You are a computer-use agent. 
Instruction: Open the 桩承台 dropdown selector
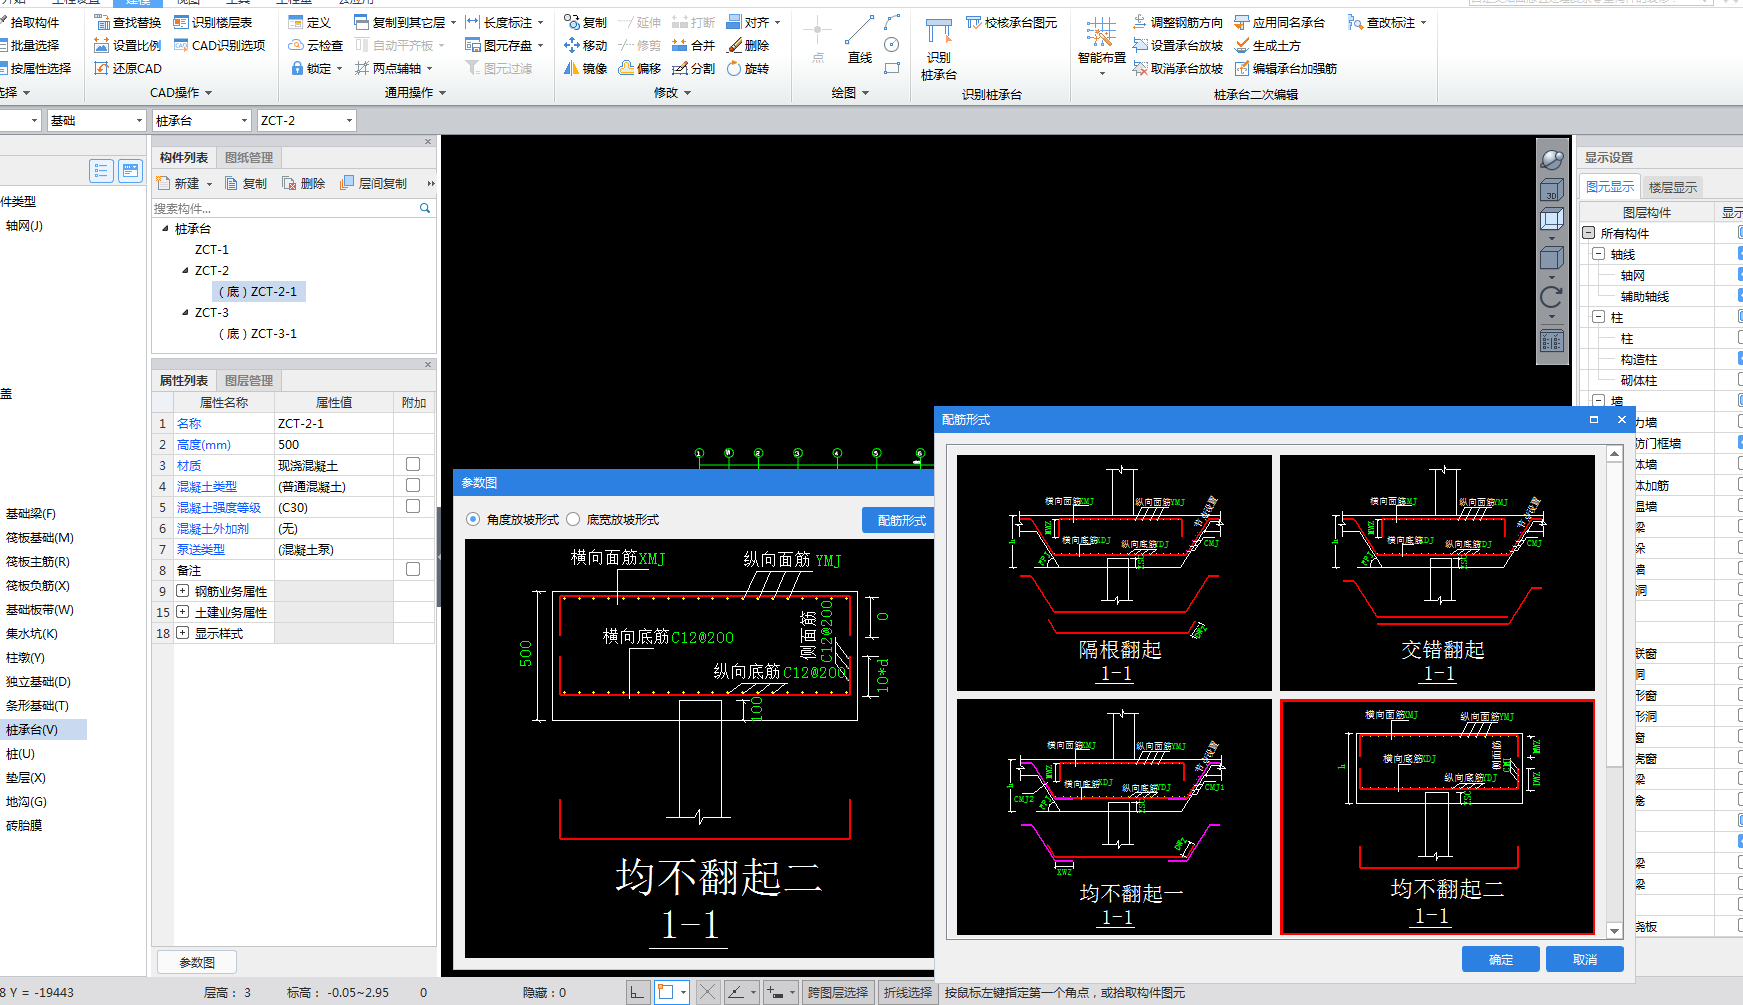tap(201, 120)
